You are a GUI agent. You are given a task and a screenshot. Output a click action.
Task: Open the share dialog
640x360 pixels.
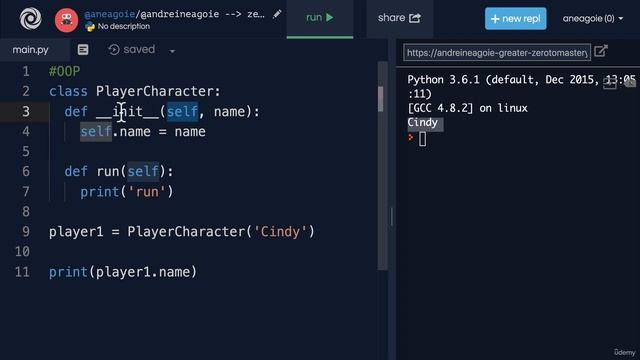tap(399, 18)
